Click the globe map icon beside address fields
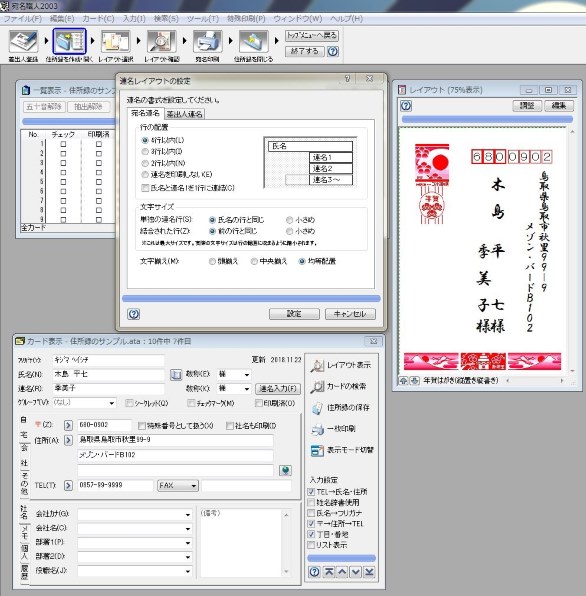586x596 pixels. pos(285,470)
